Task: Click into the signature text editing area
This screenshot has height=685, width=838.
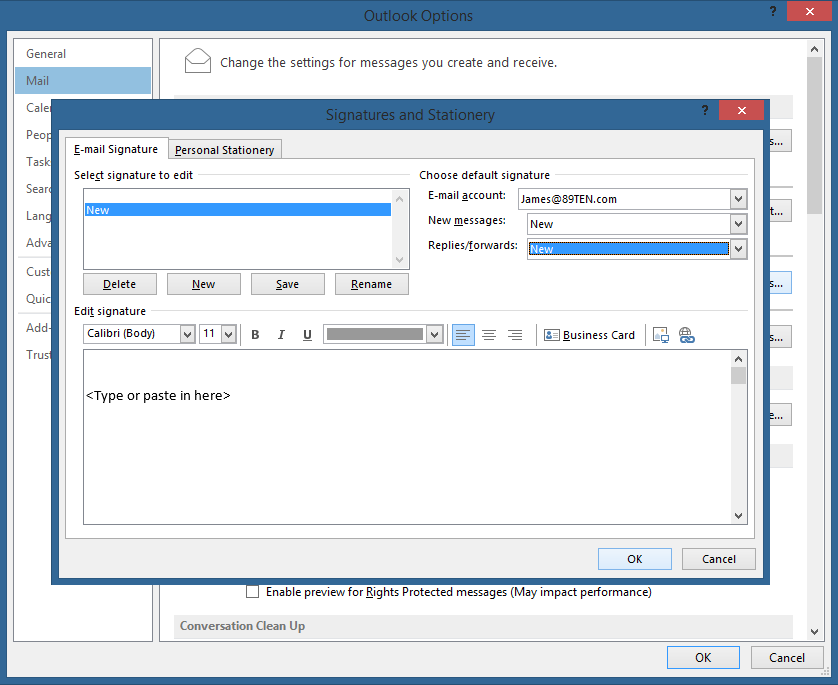Action: [407, 437]
